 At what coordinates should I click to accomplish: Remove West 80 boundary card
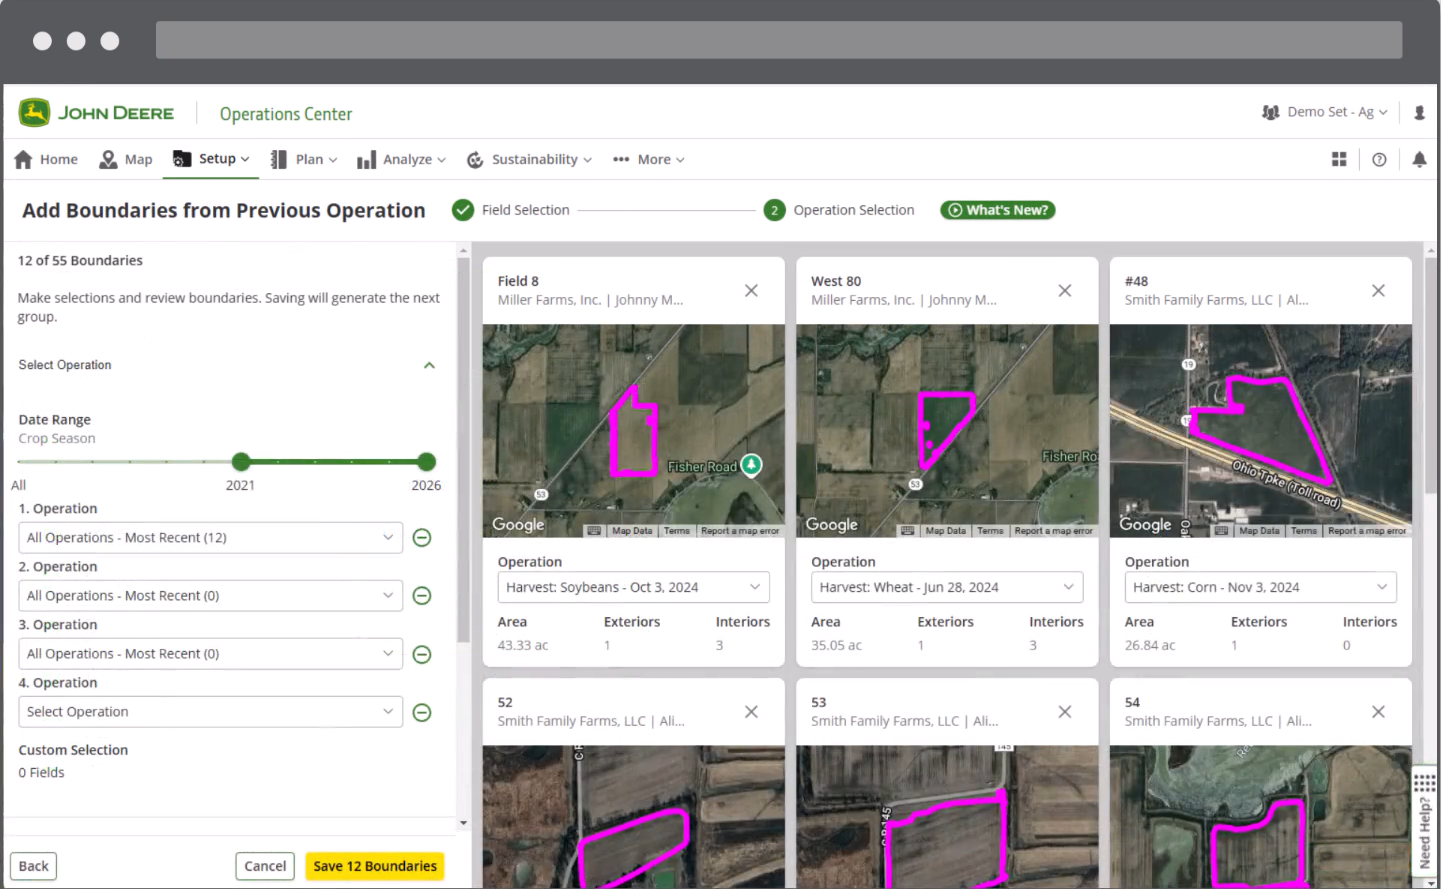(1065, 290)
